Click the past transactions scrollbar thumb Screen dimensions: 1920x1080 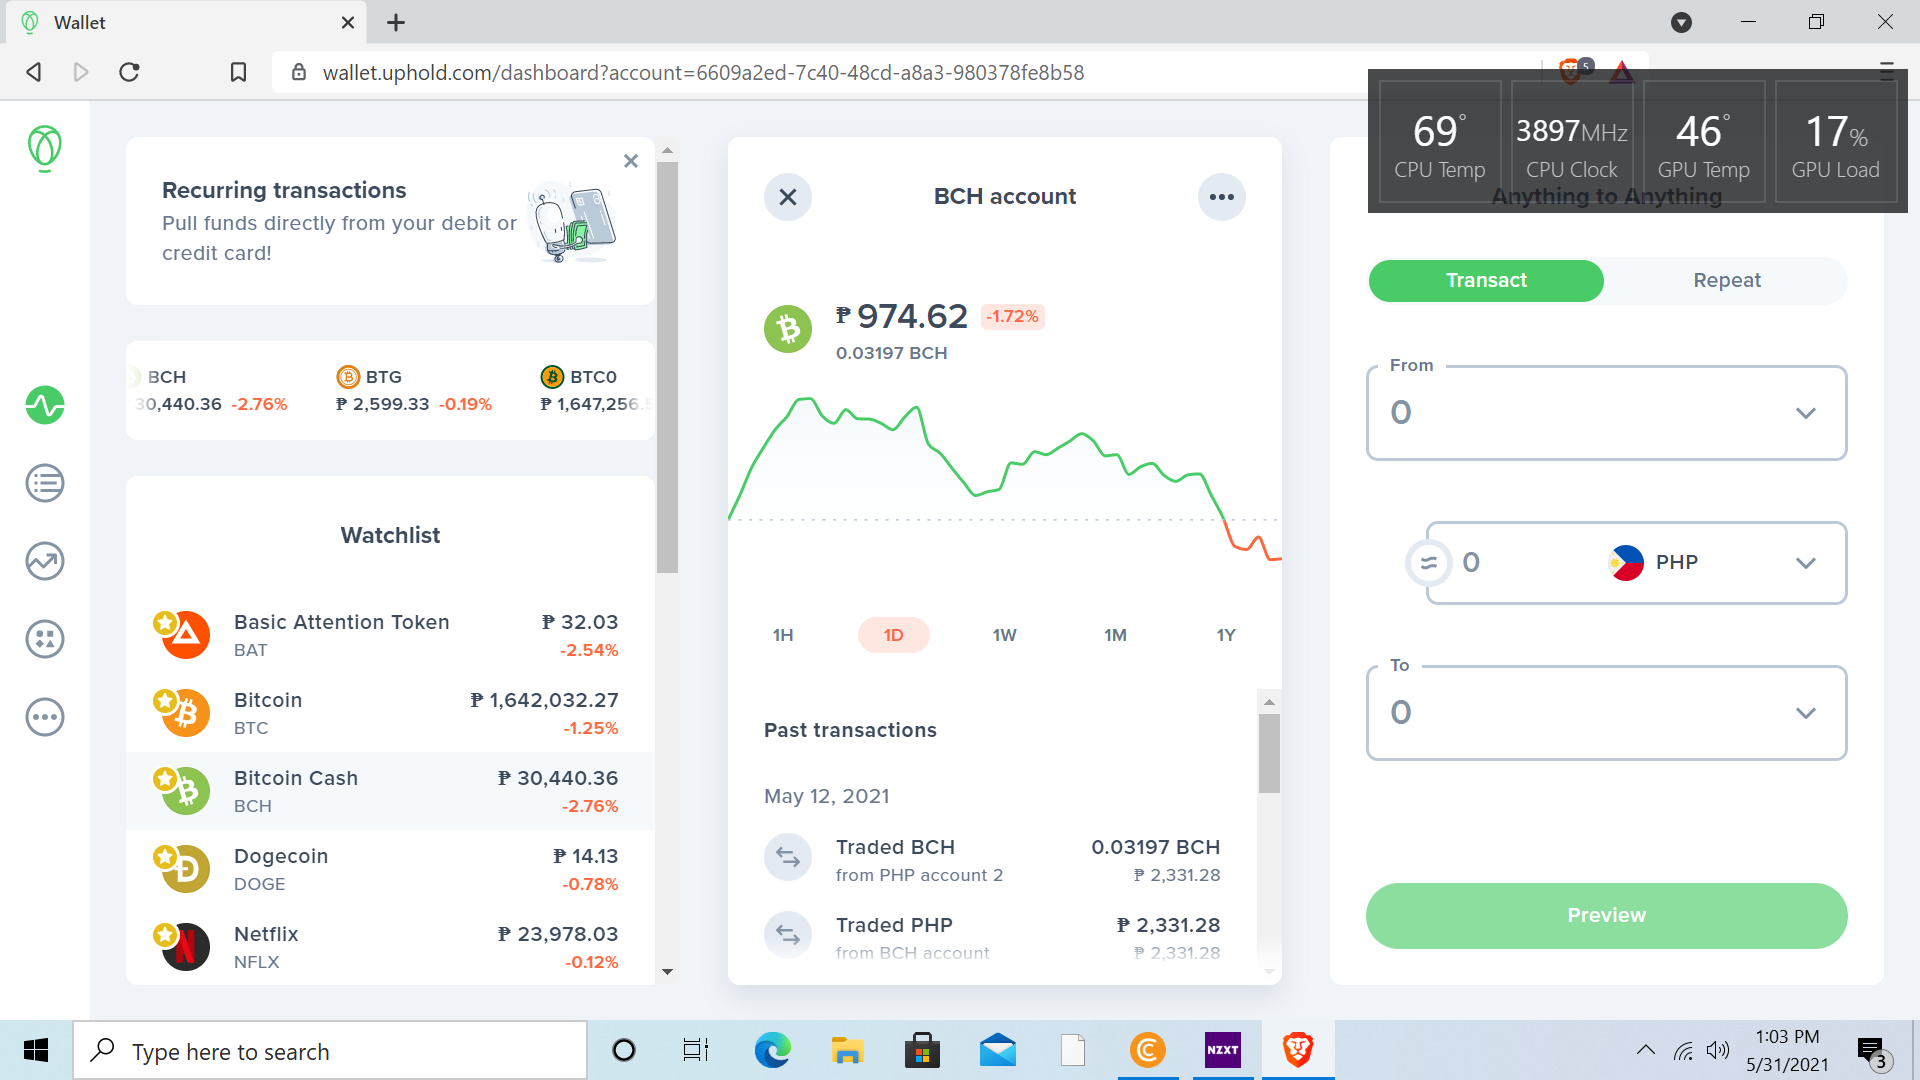(x=1269, y=753)
